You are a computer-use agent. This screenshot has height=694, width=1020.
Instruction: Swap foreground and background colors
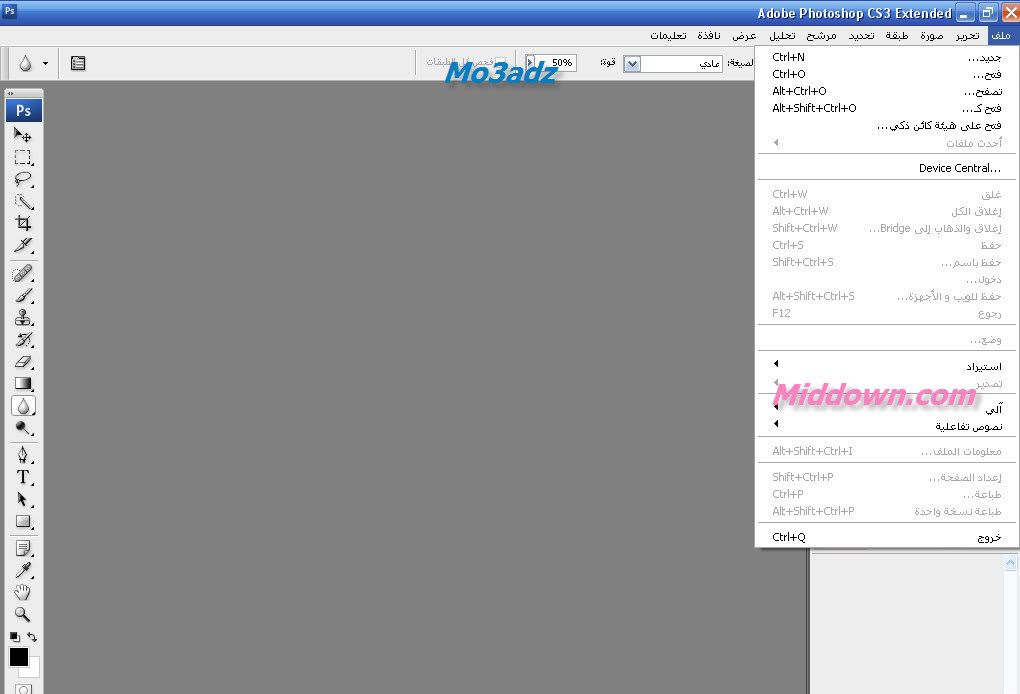click(x=32, y=637)
